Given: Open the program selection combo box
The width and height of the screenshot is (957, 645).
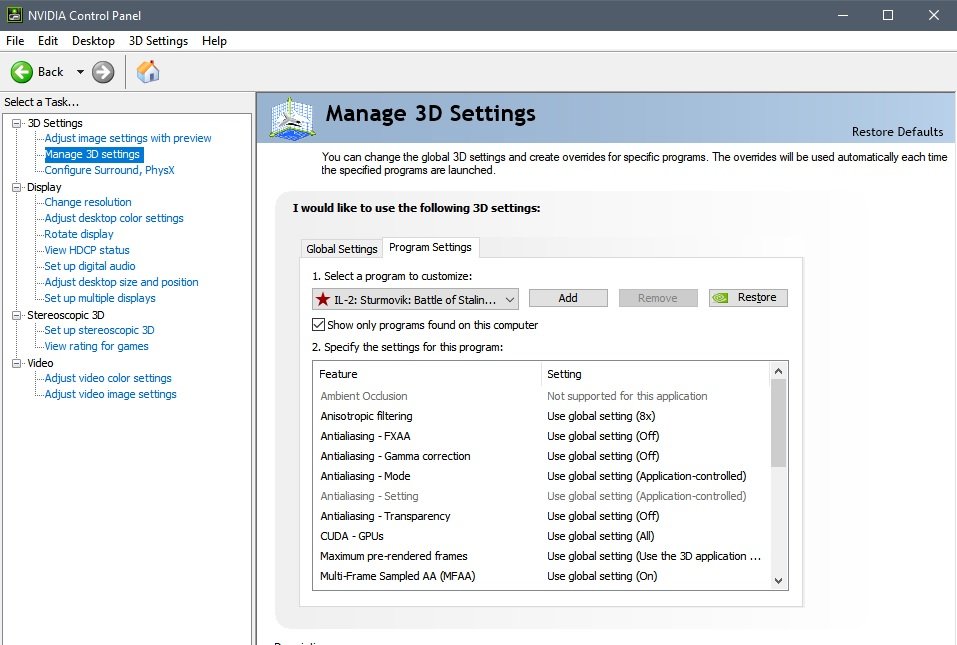Looking at the screenshot, I should 415,299.
